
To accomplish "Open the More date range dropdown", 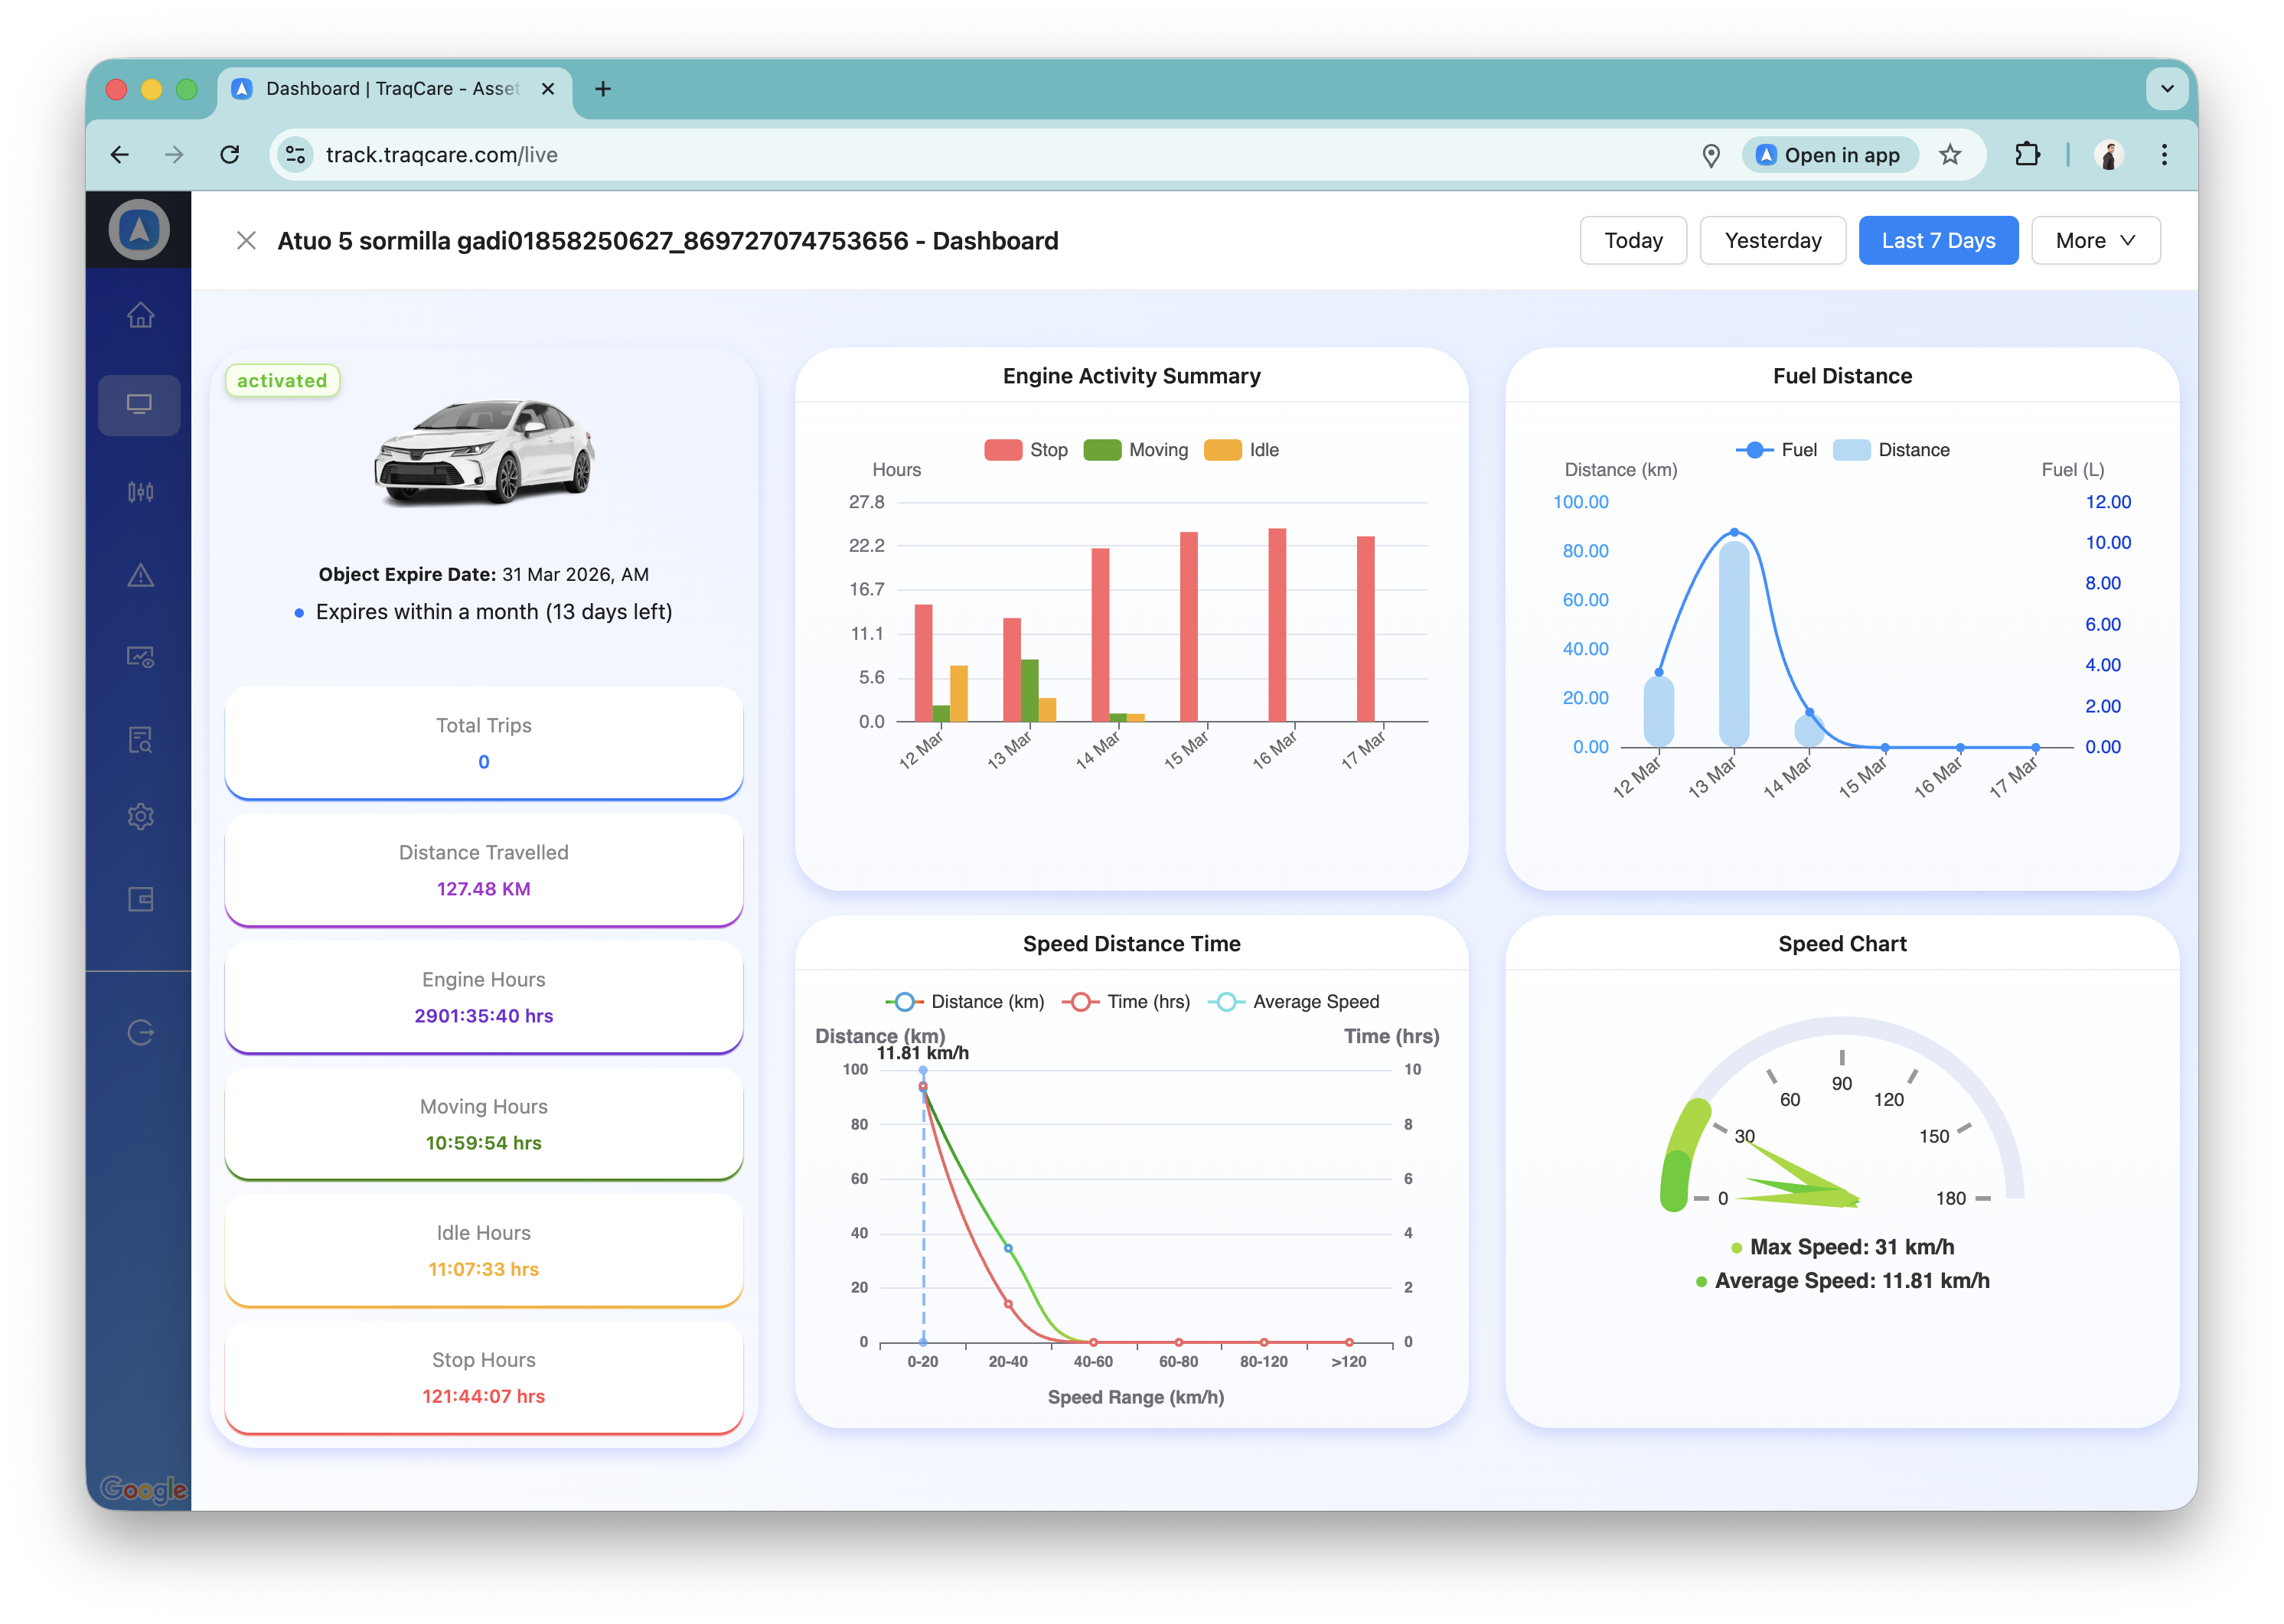I will click(2095, 241).
